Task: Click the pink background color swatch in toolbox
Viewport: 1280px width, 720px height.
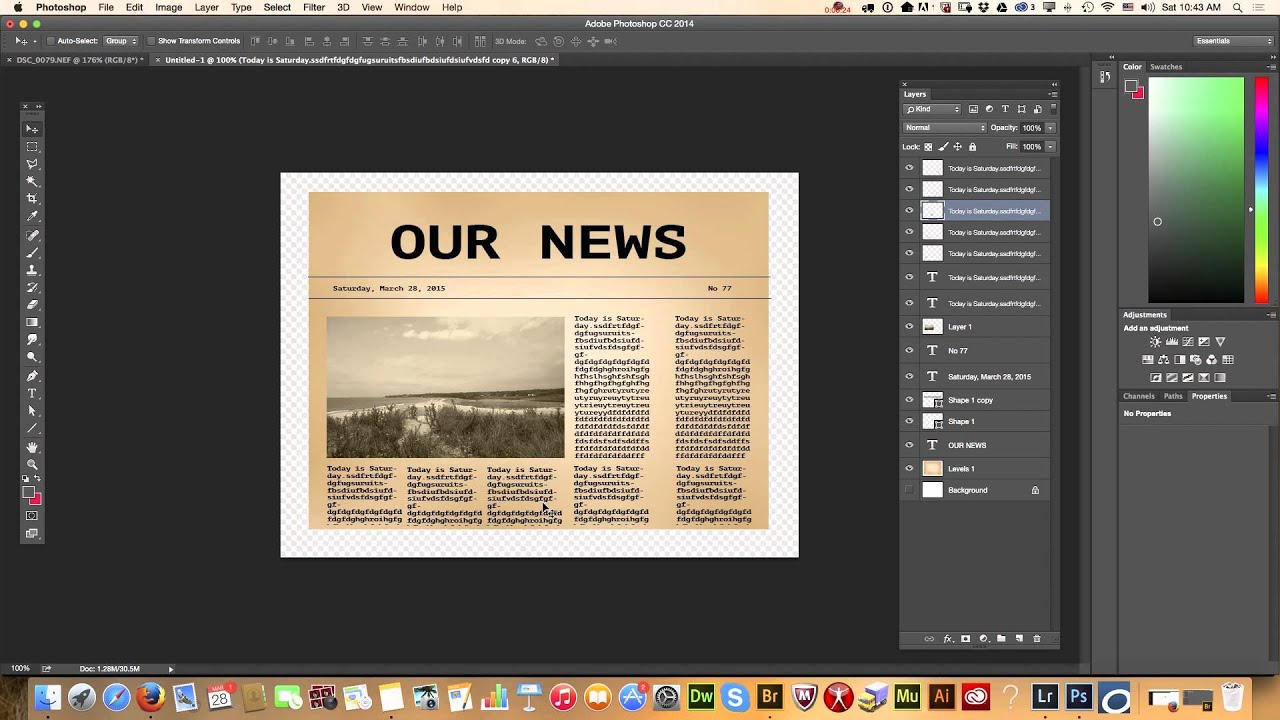Action: click(38, 500)
